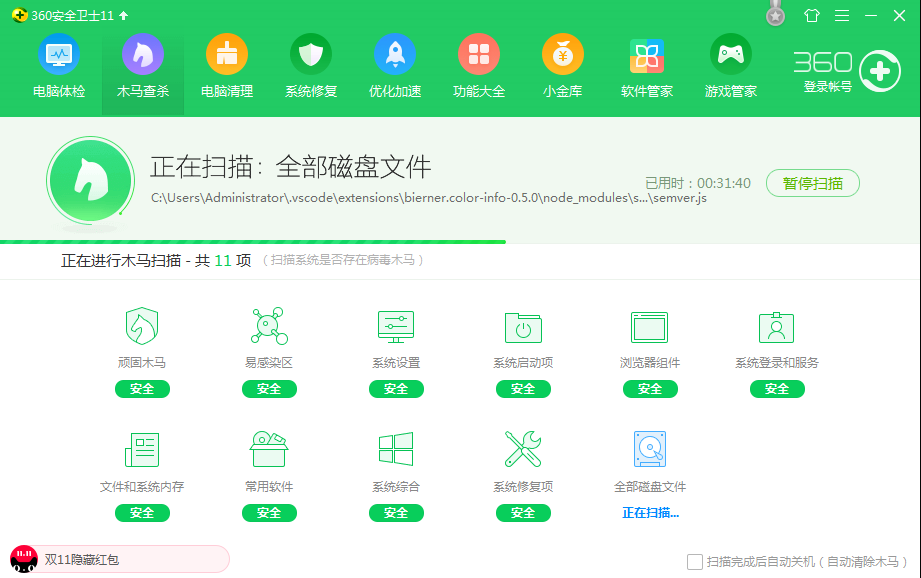Open the 功能大全 all-features icon

(479, 55)
